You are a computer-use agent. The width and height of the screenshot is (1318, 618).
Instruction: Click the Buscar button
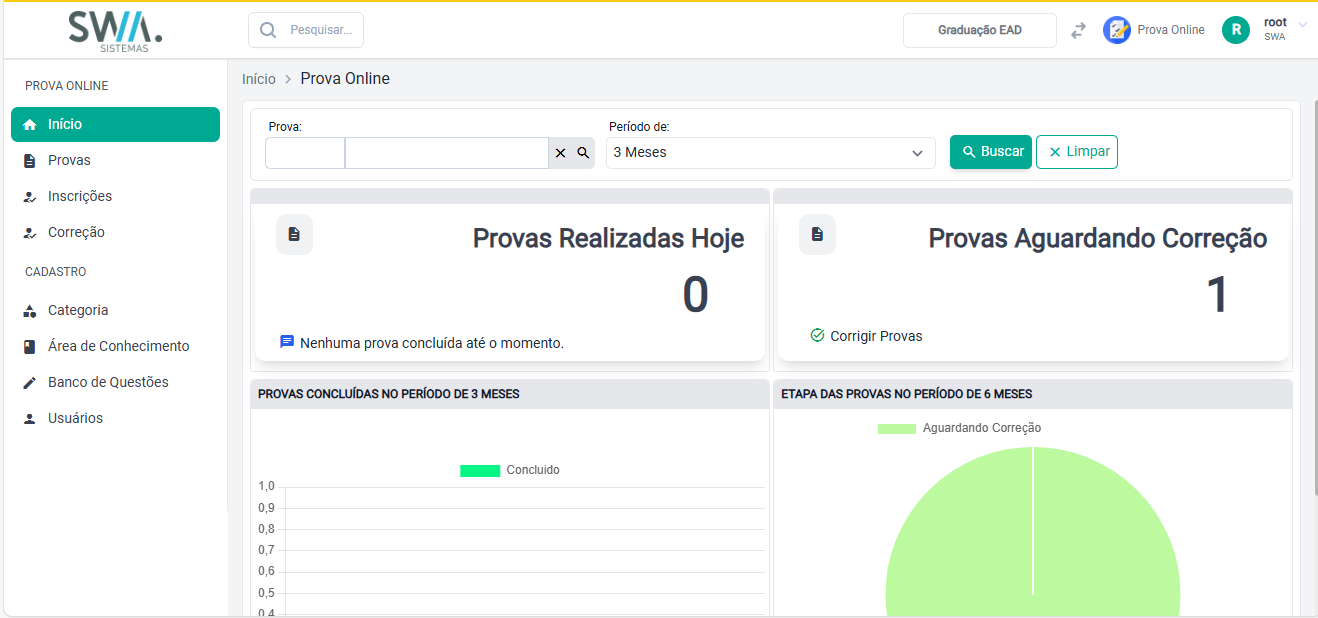pyautogui.click(x=991, y=152)
